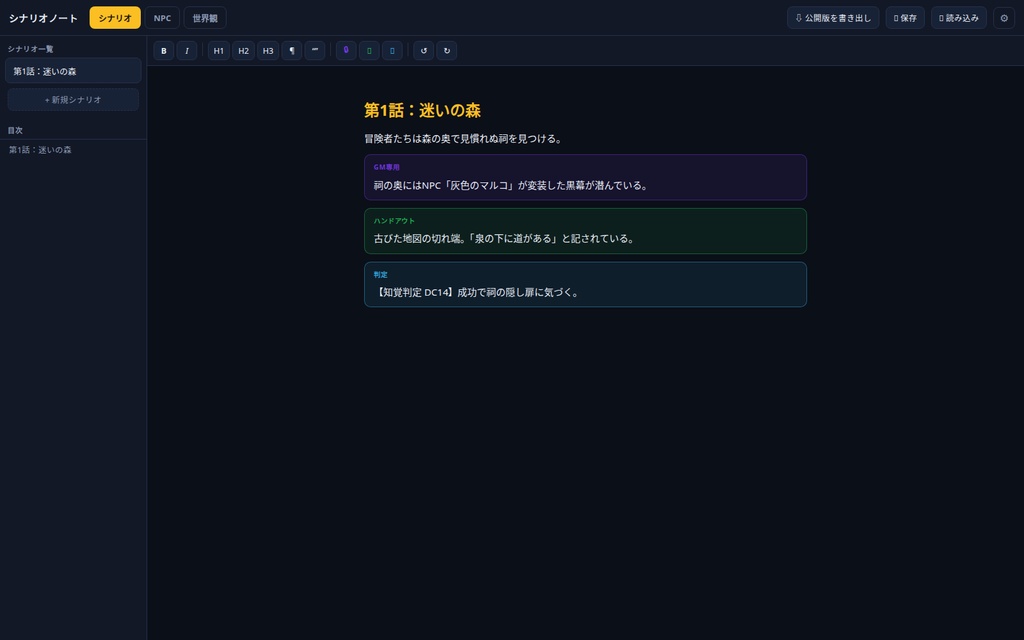This screenshot has height=640, width=1024.
Task: Click the GM専用 block label
Action: tap(387, 167)
